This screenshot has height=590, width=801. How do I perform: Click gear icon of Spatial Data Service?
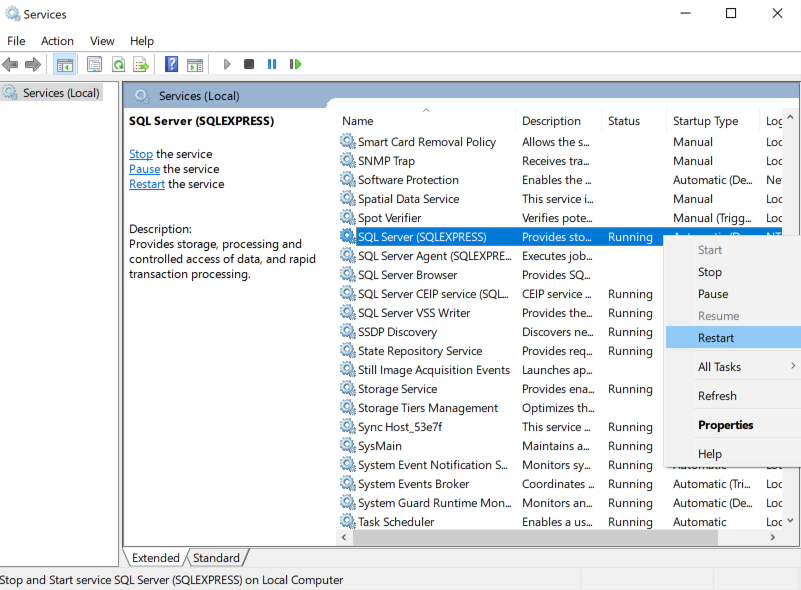(x=348, y=198)
